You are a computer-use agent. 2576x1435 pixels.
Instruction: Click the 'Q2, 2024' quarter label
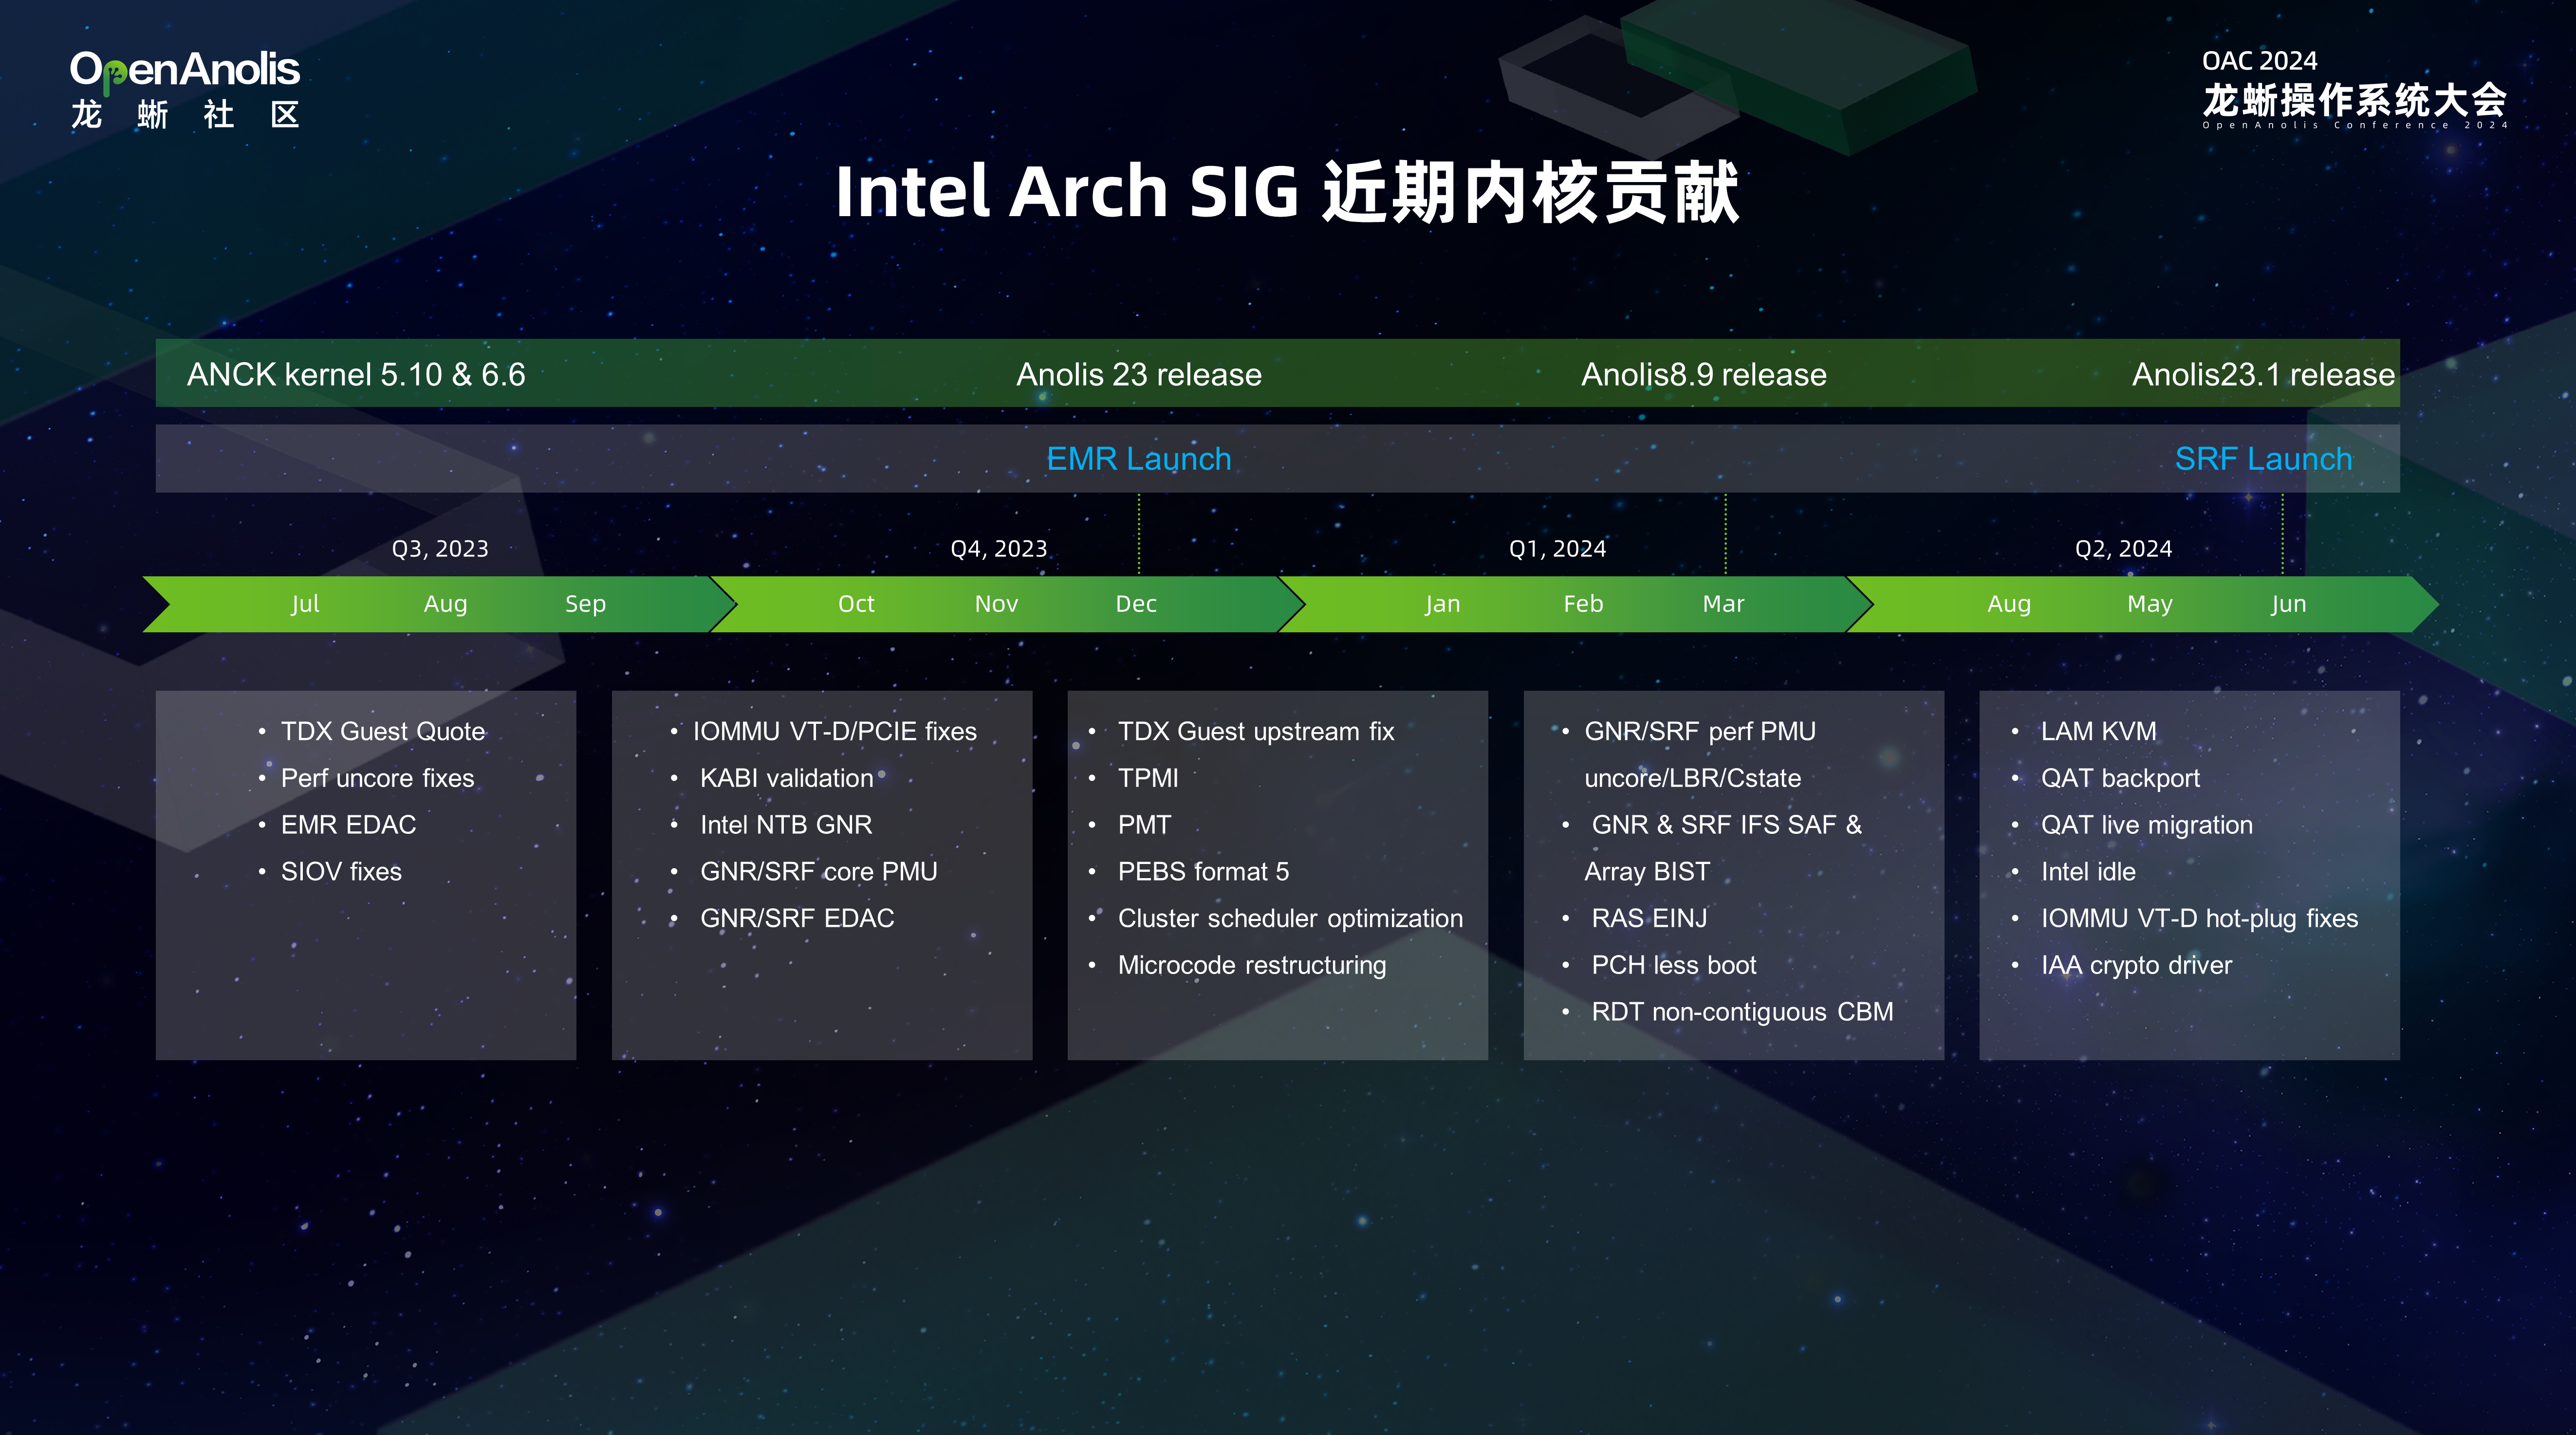(2123, 549)
